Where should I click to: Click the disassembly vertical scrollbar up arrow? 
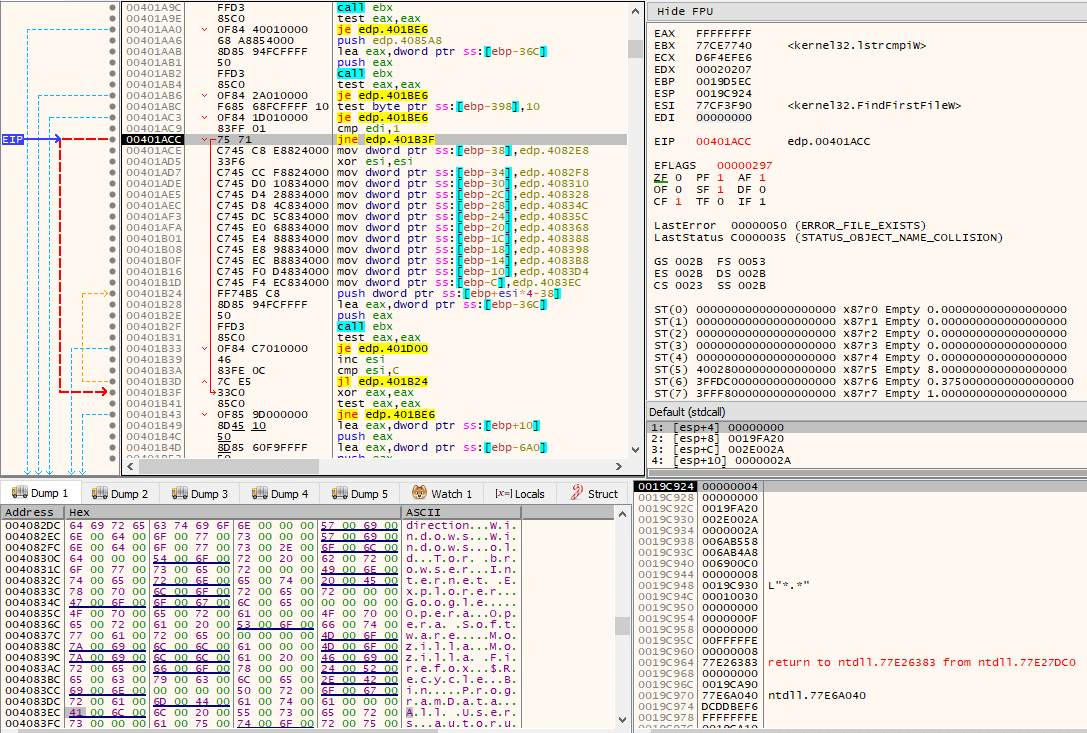pyautogui.click(x=635, y=11)
